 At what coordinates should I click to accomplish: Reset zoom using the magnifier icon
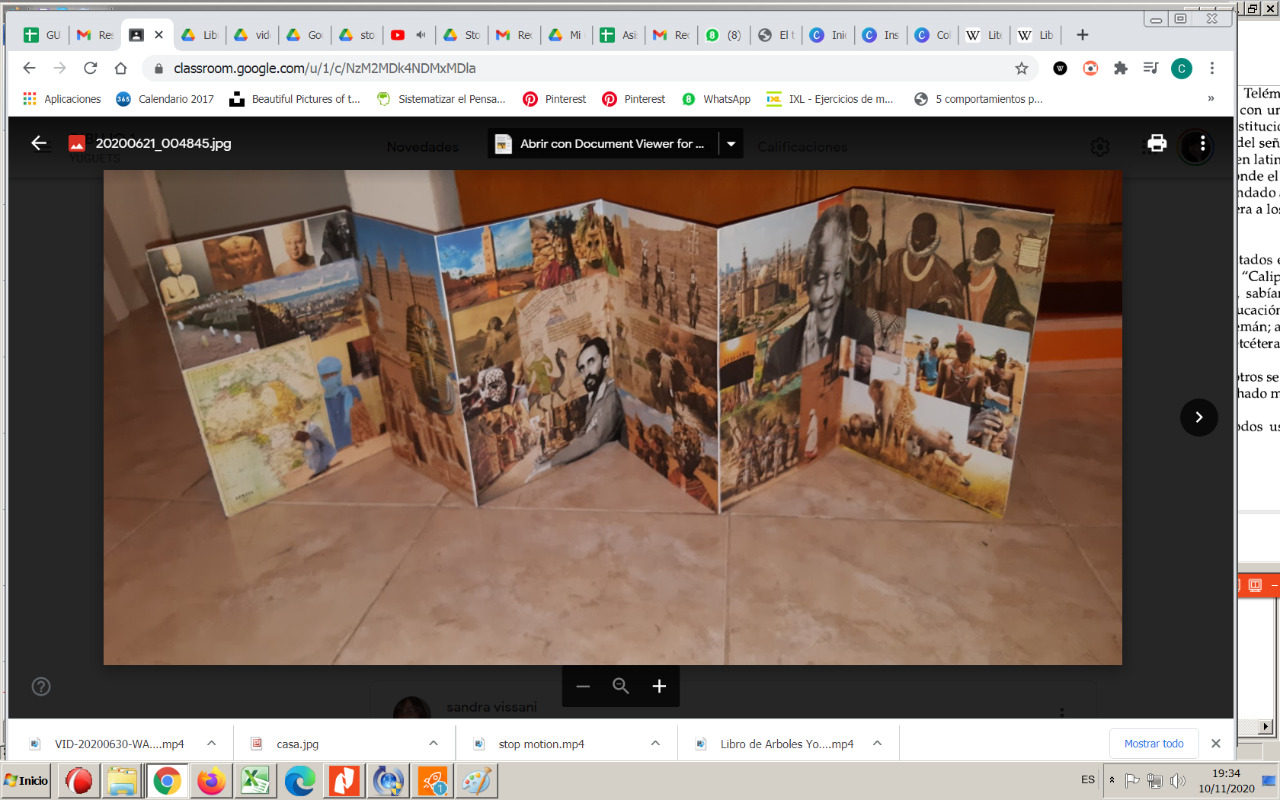(x=621, y=686)
